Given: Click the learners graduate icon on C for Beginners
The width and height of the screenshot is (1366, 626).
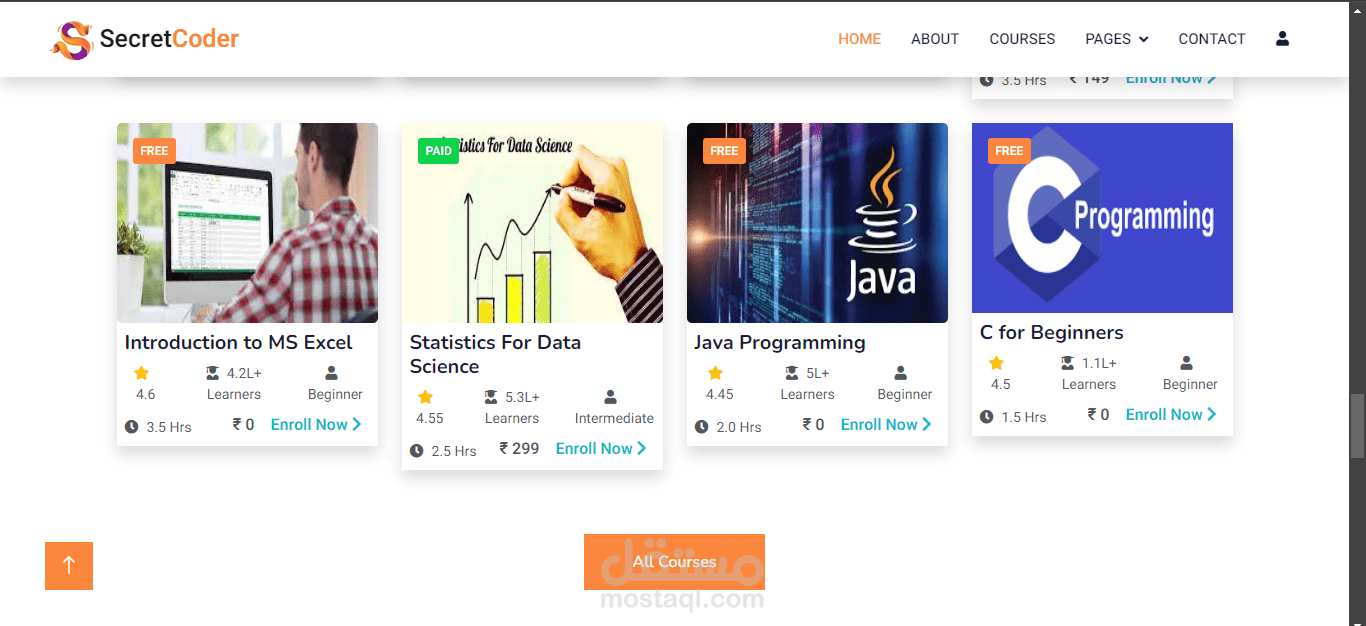Looking at the screenshot, I should 1068,363.
